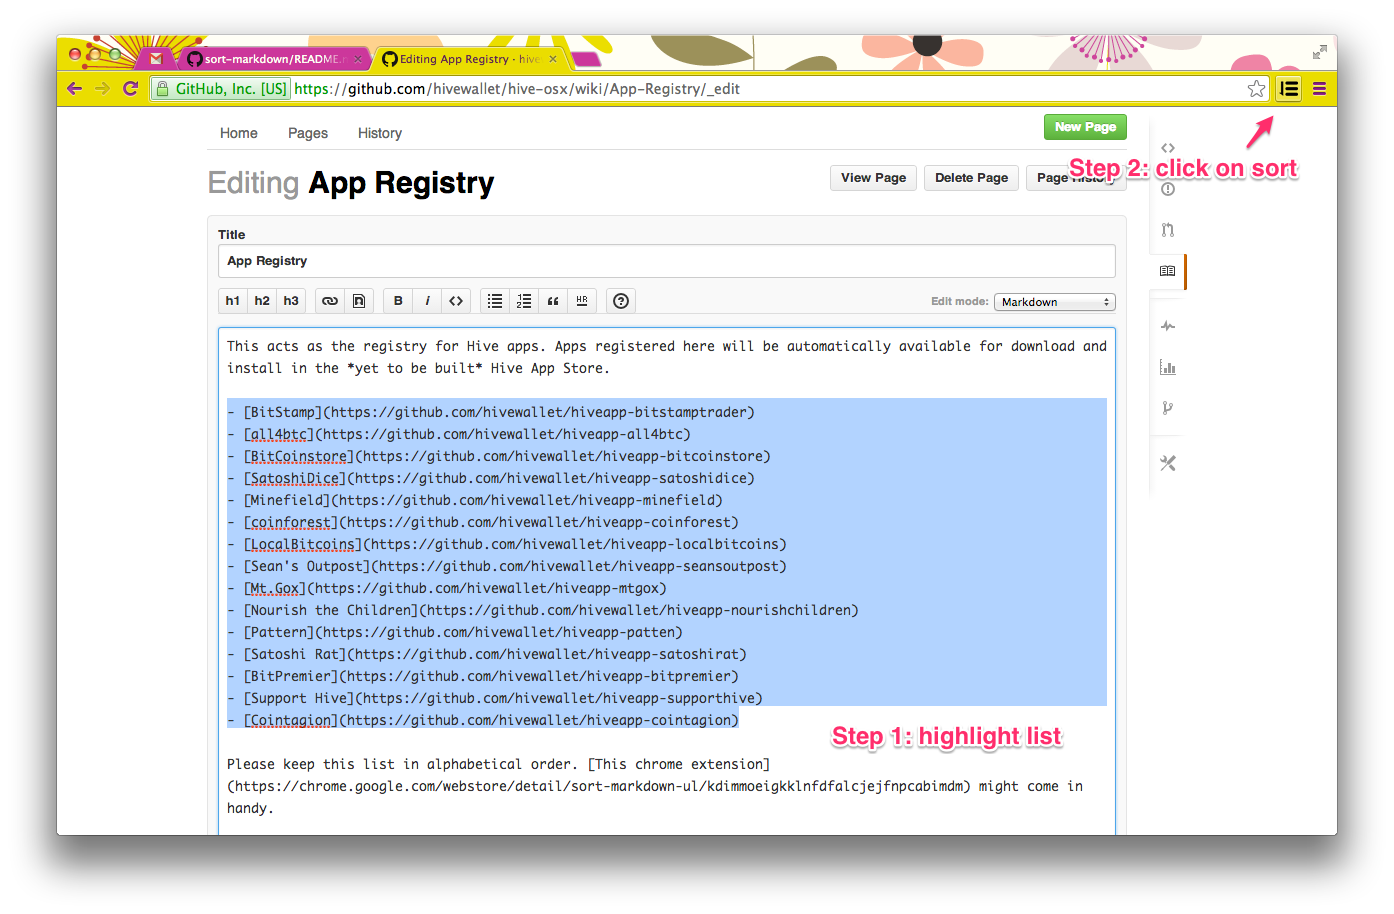Click the View Page button

click(x=873, y=178)
